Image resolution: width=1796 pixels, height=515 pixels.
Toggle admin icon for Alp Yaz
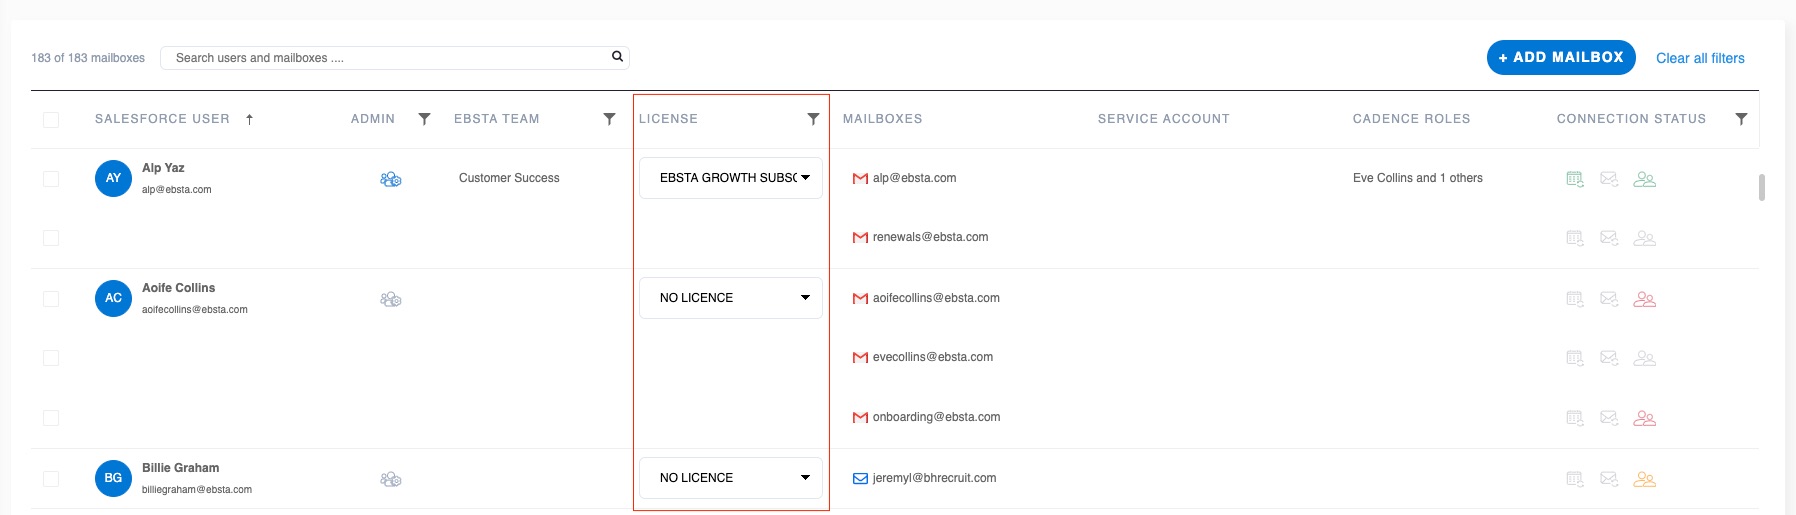(x=390, y=179)
